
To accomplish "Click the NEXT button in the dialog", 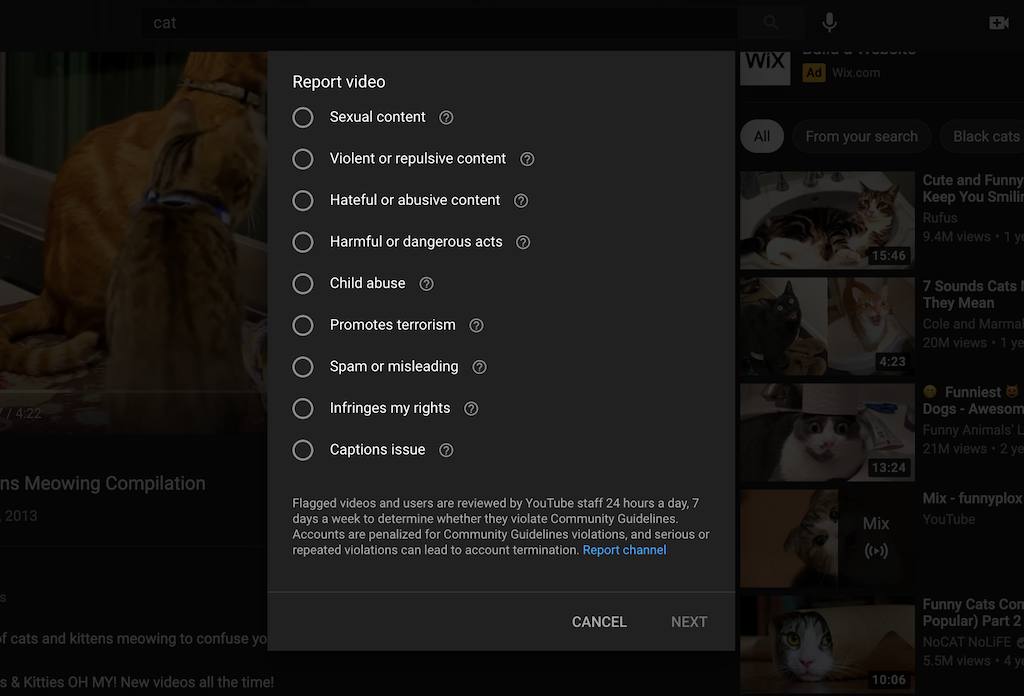I will 689,622.
